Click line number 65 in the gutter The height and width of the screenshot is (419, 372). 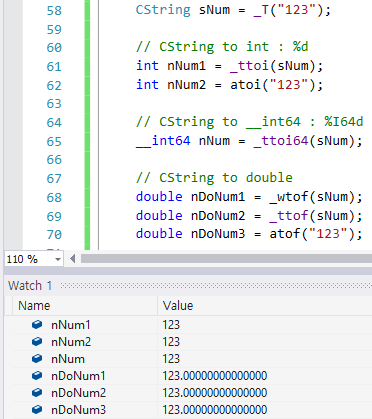point(54,142)
